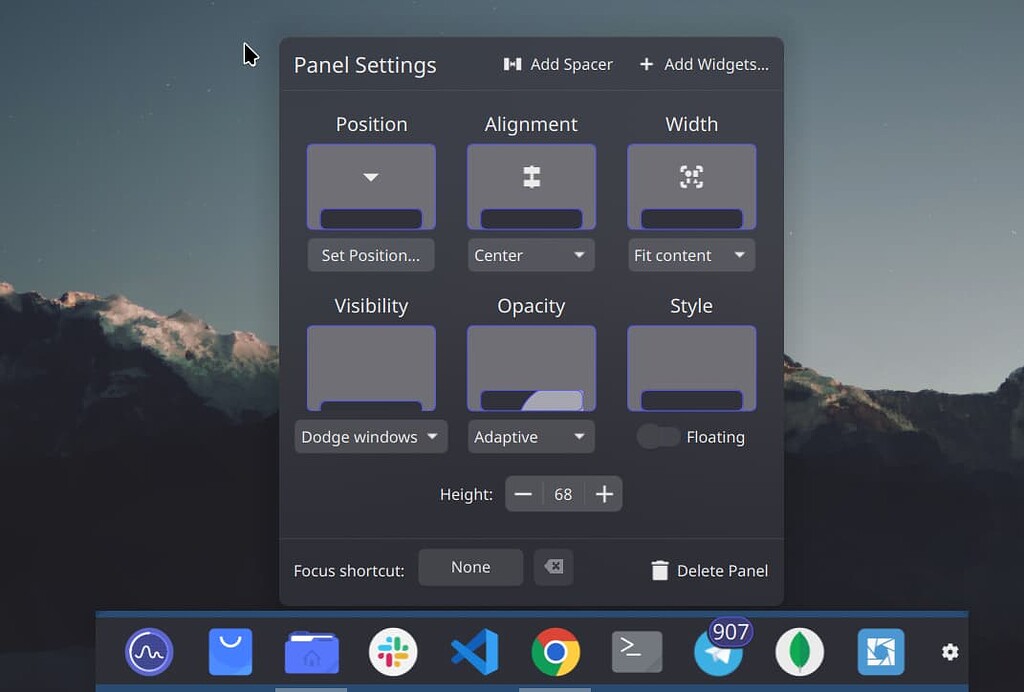Image resolution: width=1024 pixels, height=692 pixels.
Task: Toggle the Floating style switch
Action: point(661,437)
